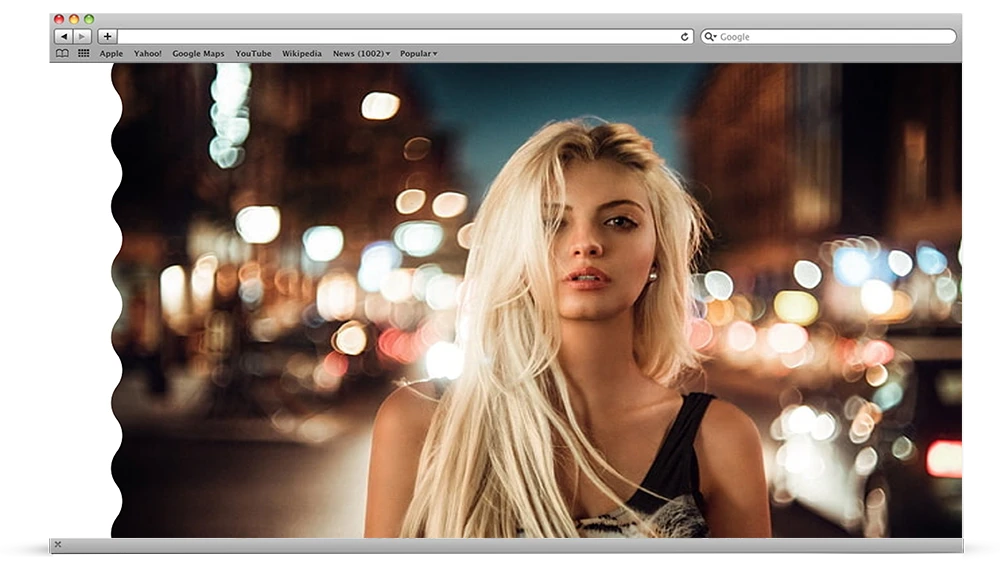
Task: Click the plus Add Bookmark button
Action: [x=107, y=37]
